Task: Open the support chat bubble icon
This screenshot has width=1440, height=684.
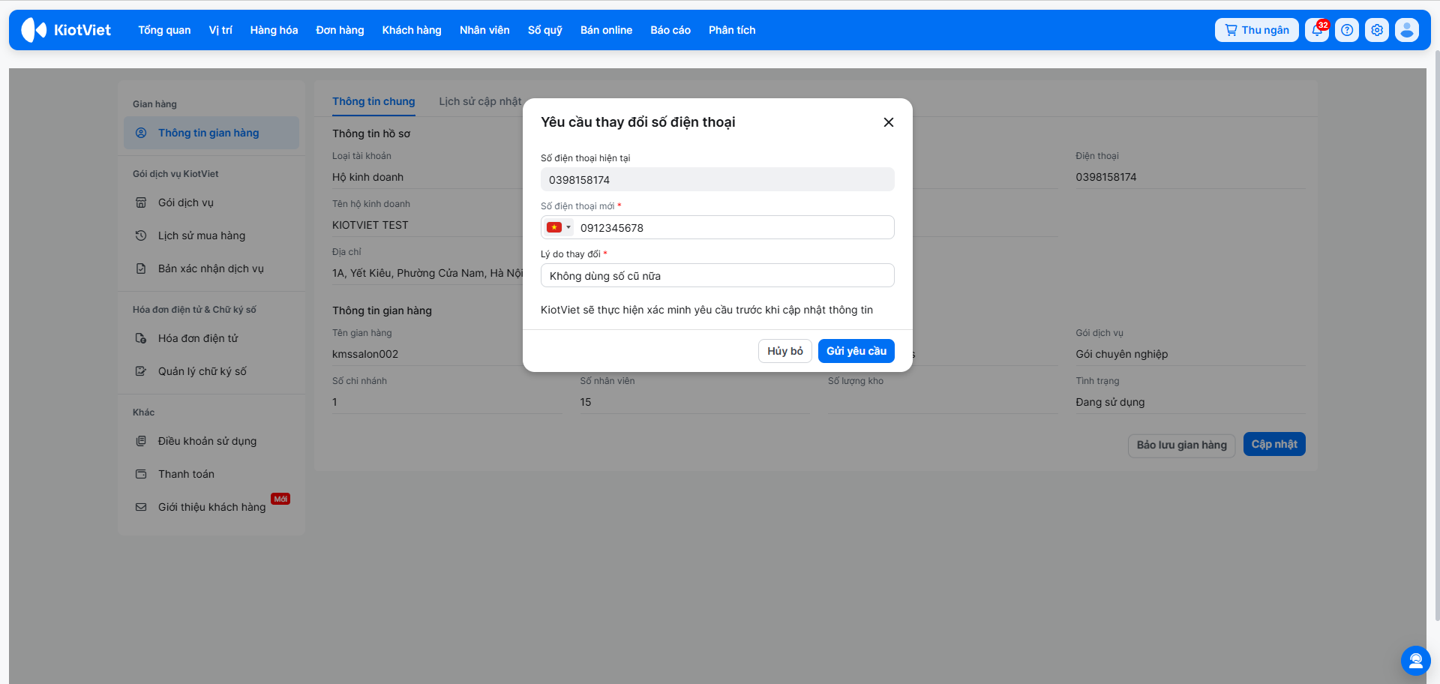Action: (1416, 660)
